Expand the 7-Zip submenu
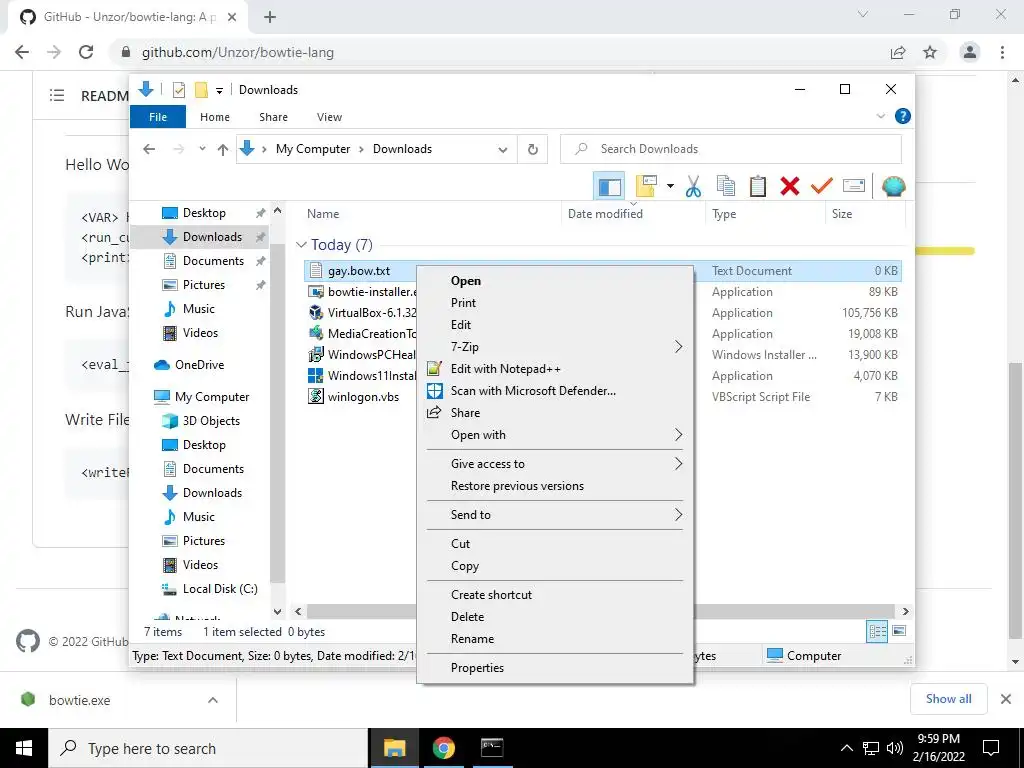 (x=554, y=347)
